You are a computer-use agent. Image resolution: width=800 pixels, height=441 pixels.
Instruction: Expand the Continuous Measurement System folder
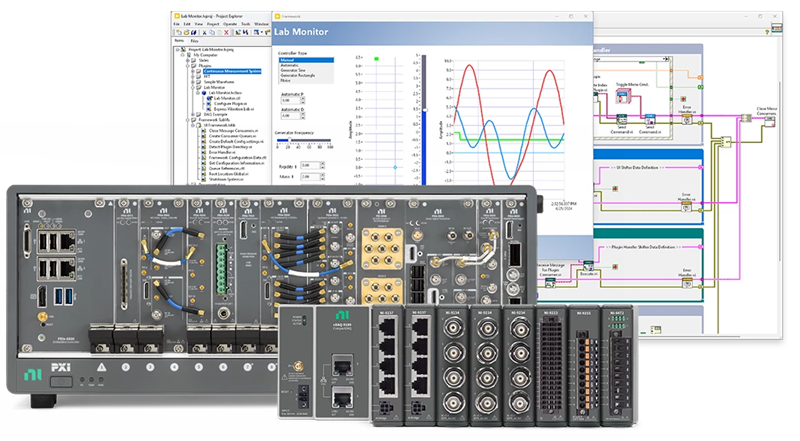click(x=193, y=71)
